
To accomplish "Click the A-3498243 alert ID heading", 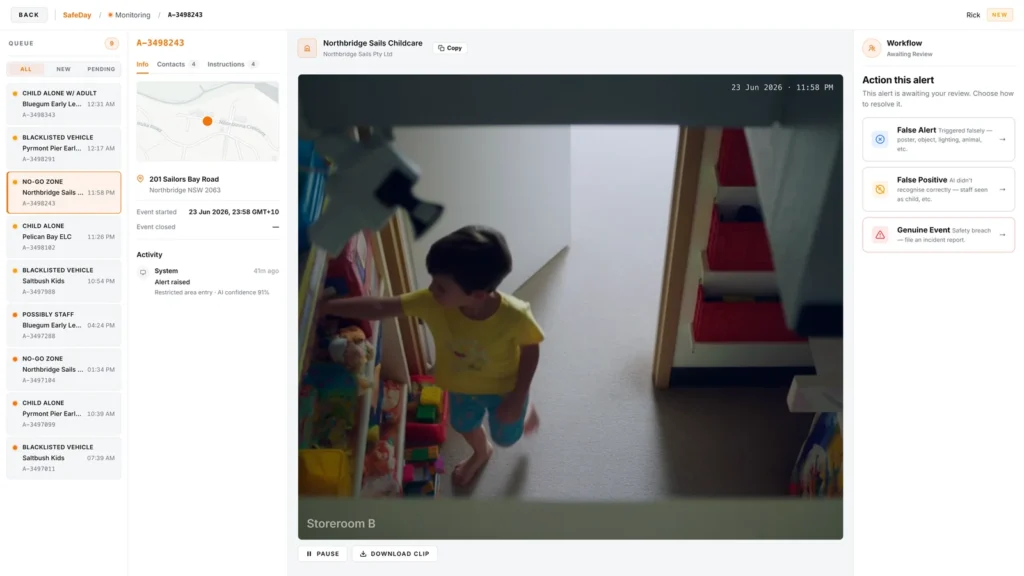I will click(160, 43).
